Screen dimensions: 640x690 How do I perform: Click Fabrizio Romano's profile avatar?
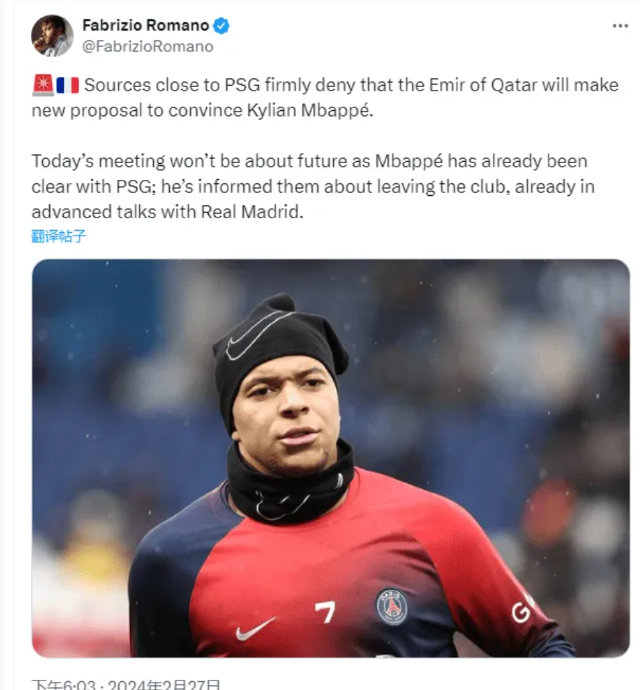click(52, 35)
